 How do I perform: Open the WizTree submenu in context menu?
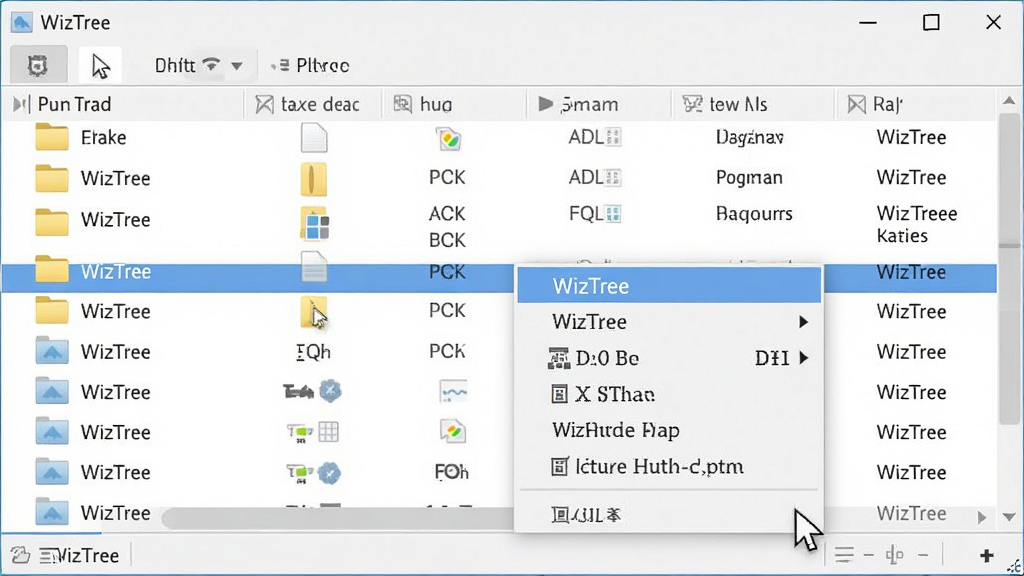tap(669, 322)
